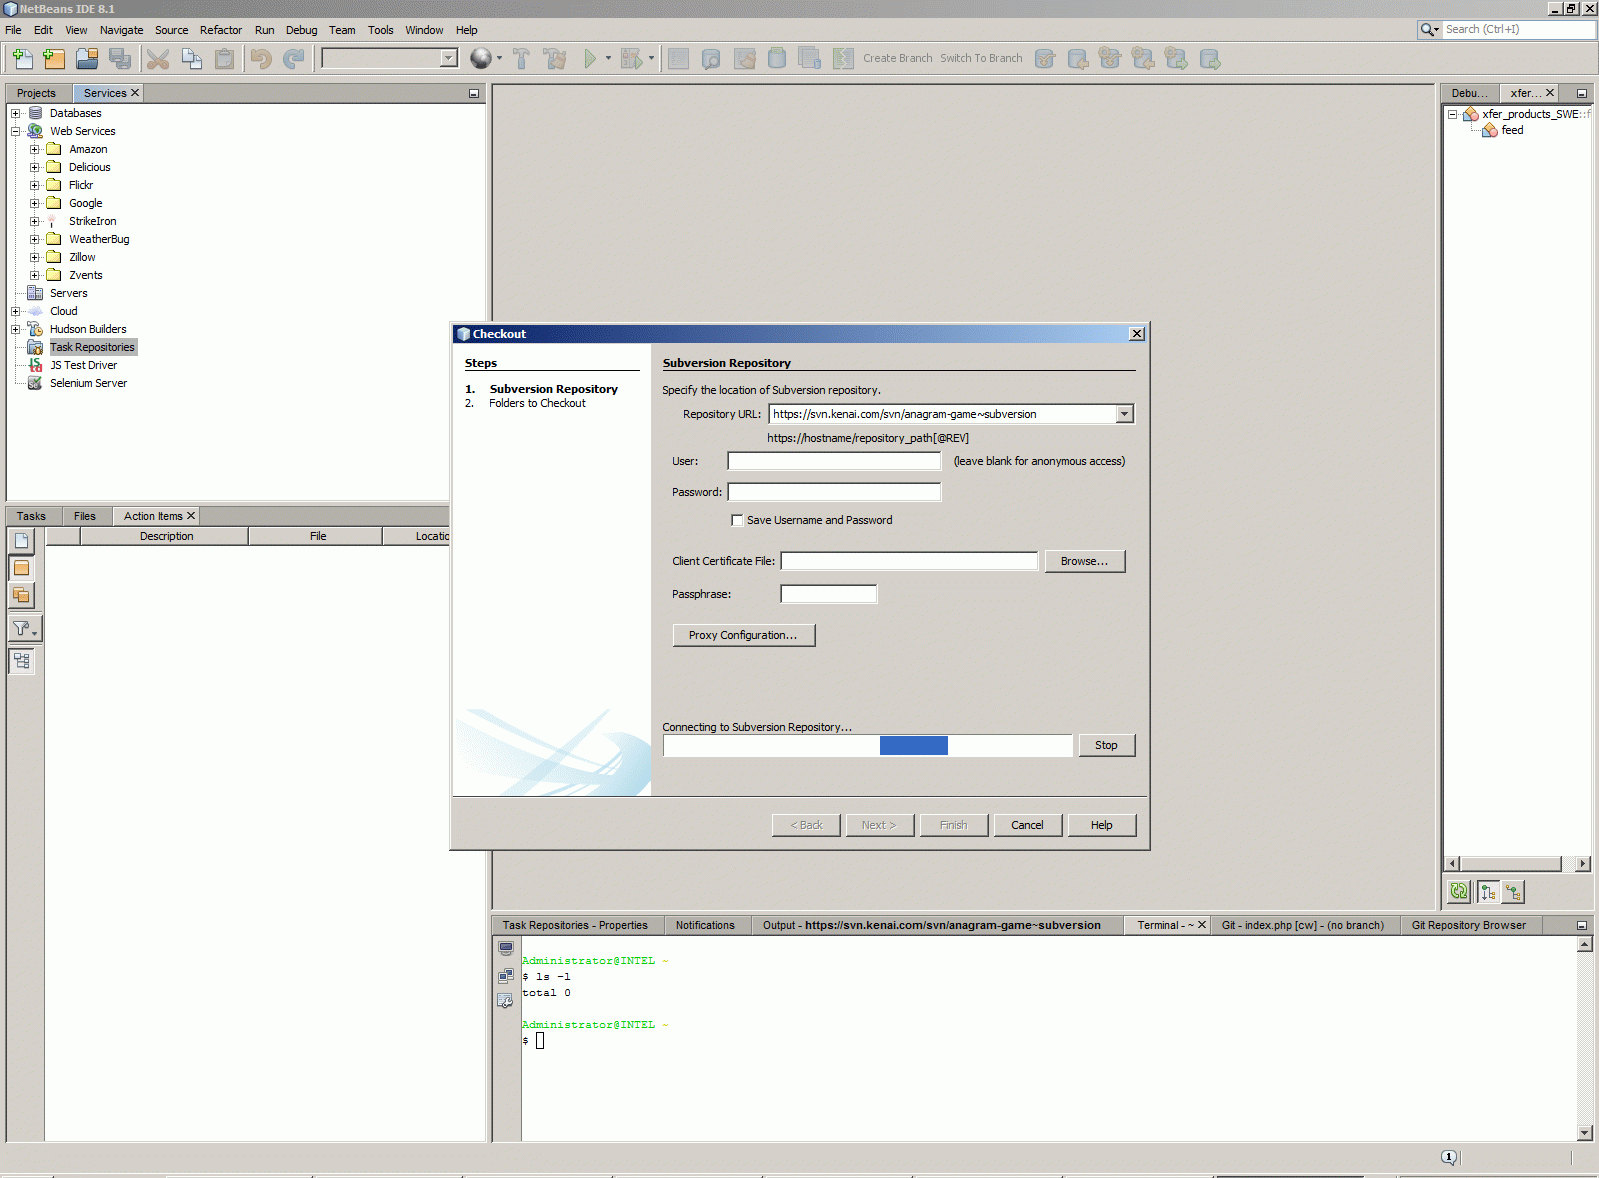Open the toolbar configuration combo box

390,58
